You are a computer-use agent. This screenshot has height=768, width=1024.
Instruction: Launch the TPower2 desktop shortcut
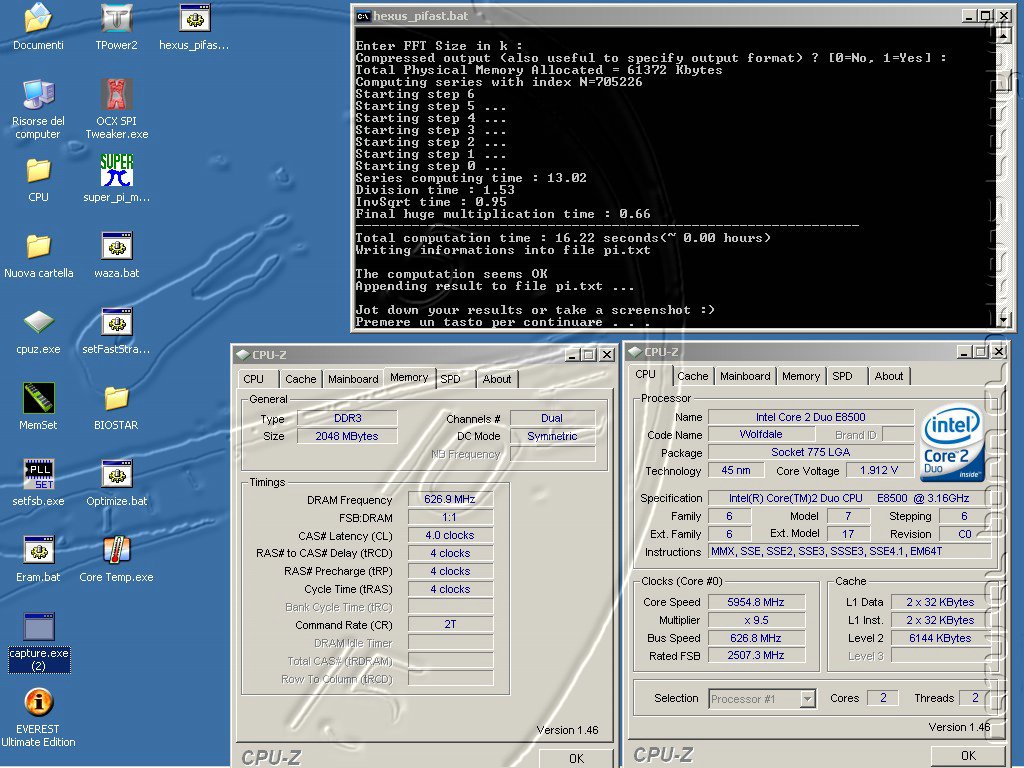[x=117, y=19]
